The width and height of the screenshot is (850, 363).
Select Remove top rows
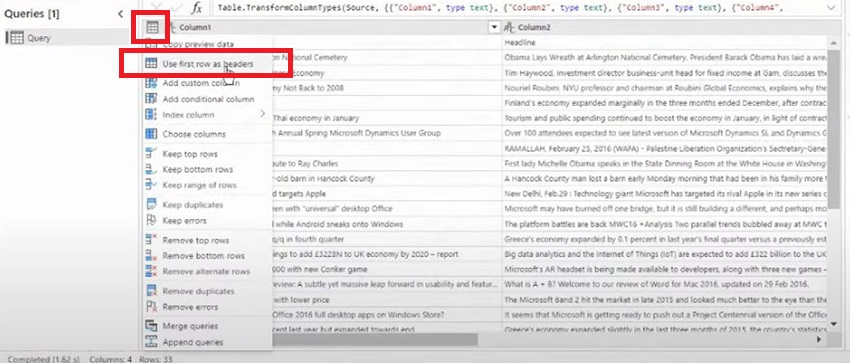pyautogui.click(x=196, y=241)
